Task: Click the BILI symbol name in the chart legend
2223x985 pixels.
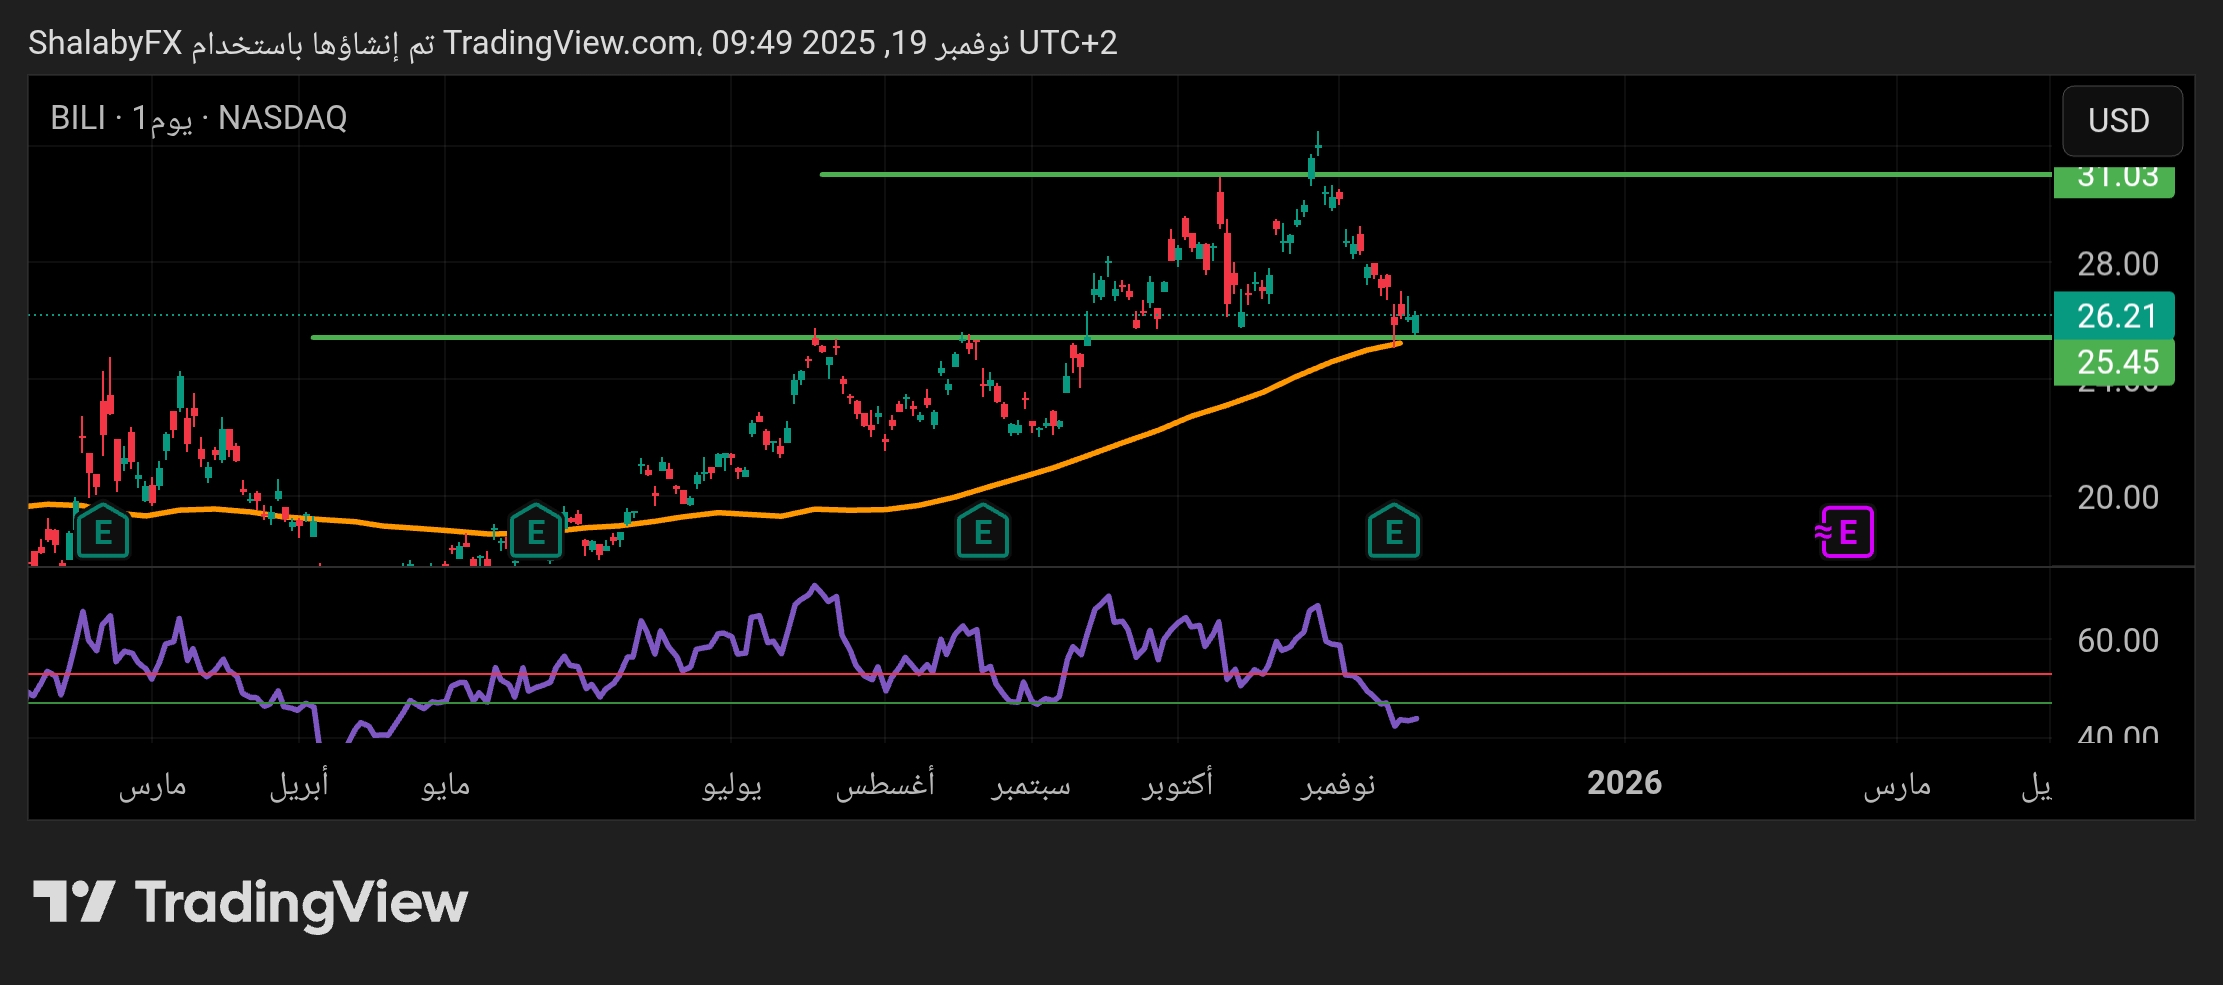Action: pos(77,118)
